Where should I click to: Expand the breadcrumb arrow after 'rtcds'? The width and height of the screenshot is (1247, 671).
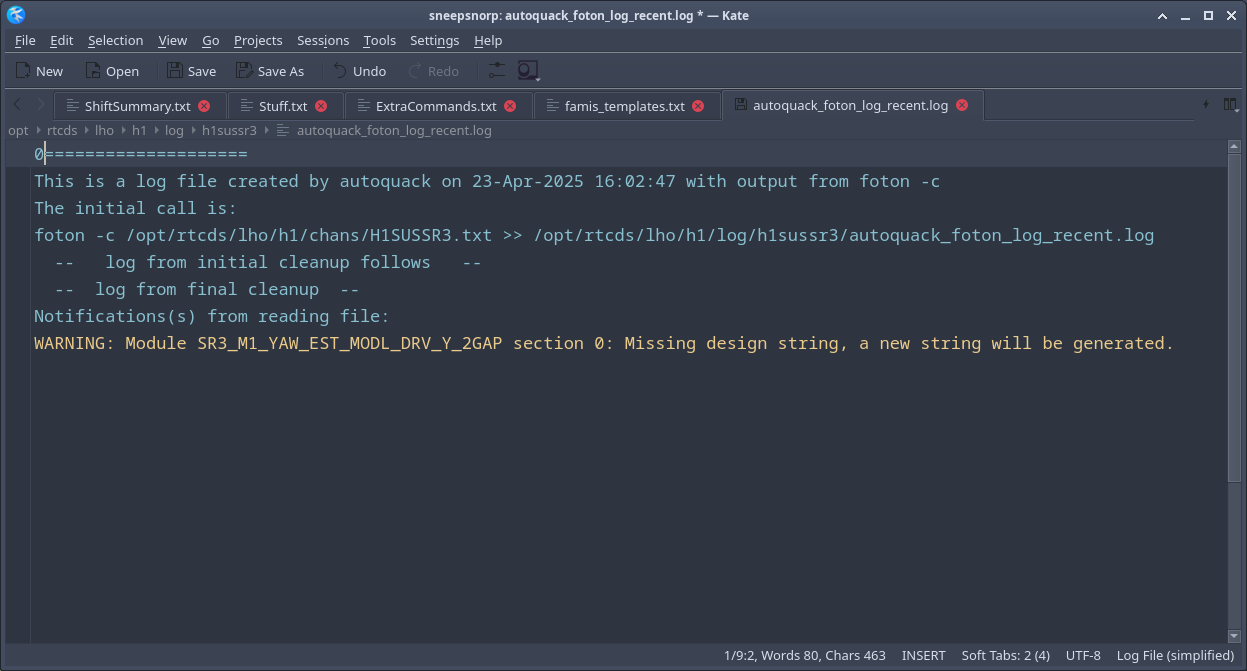pos(86,131)
